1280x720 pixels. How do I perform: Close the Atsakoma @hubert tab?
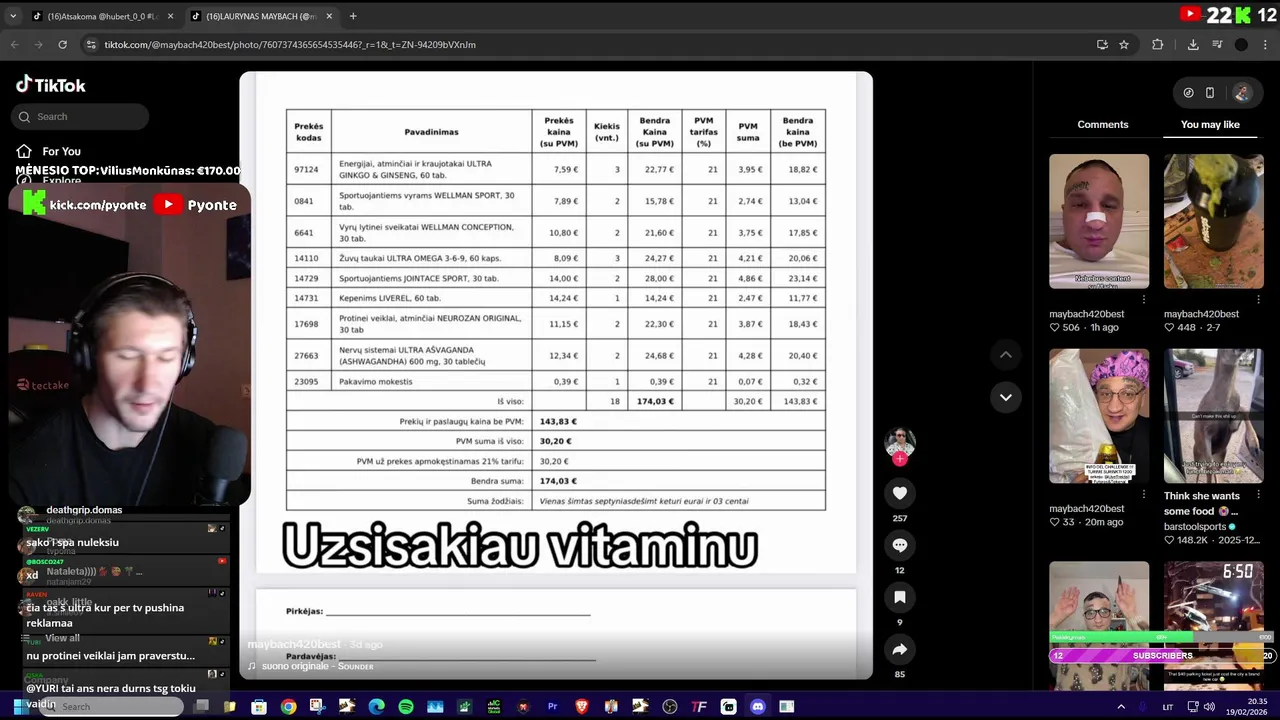click(x=170, y=16)
